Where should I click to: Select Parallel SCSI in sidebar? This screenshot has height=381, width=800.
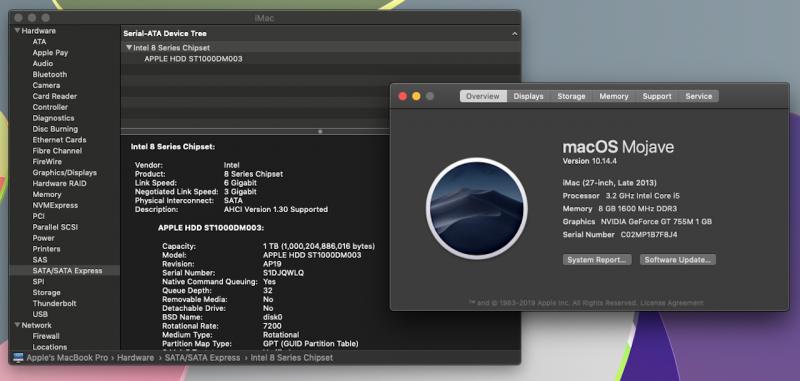(55, 227)
